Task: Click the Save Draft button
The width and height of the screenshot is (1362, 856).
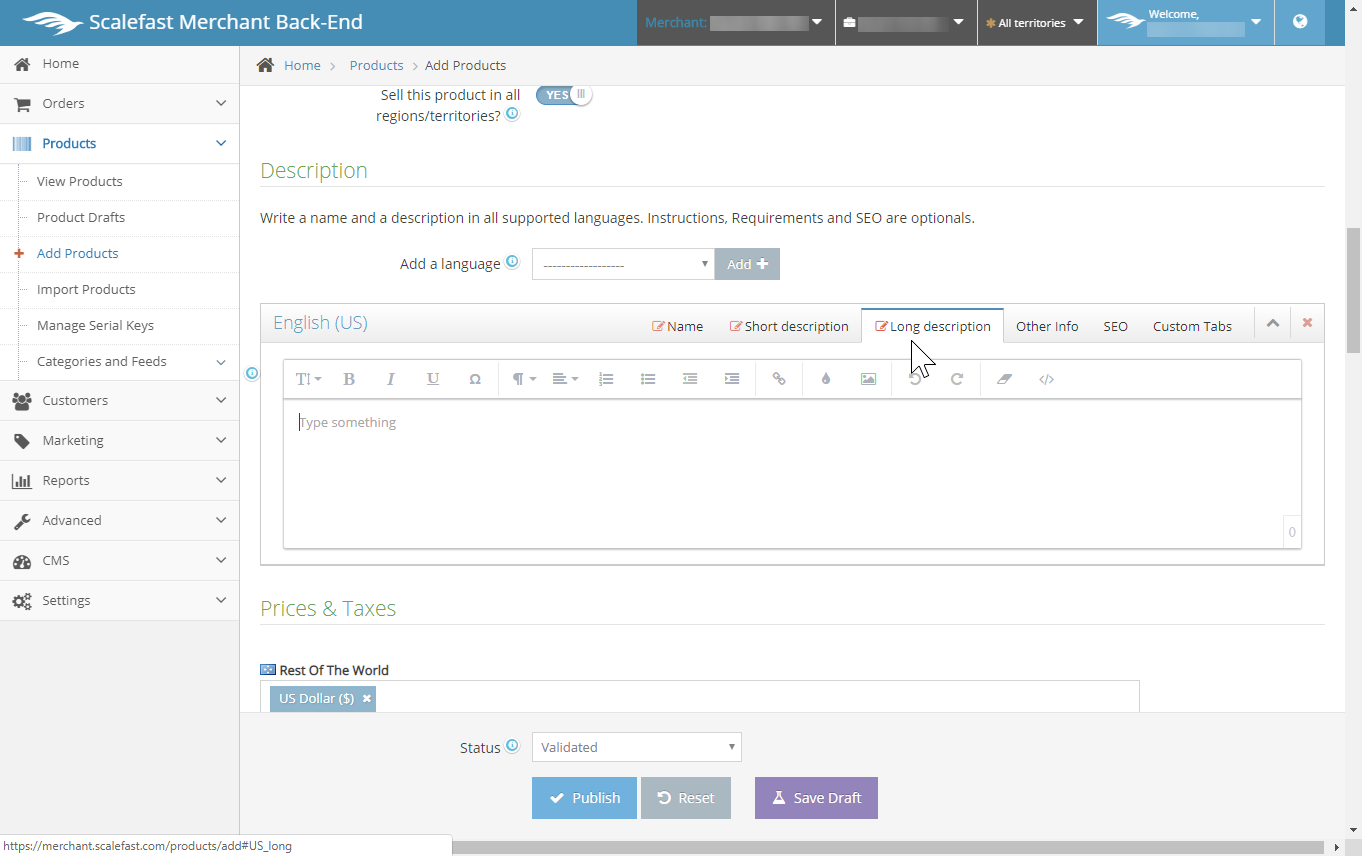Action: 816,798
